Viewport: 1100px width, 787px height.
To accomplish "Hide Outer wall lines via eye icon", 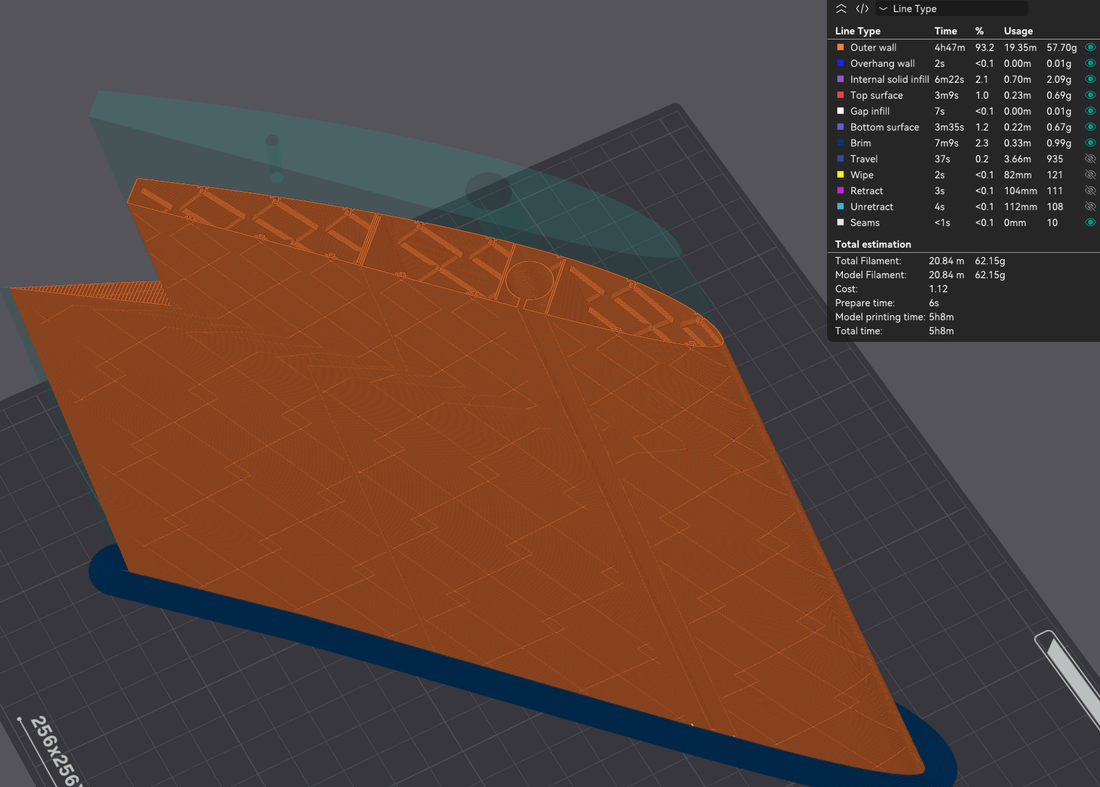I will coord(1090,47).
